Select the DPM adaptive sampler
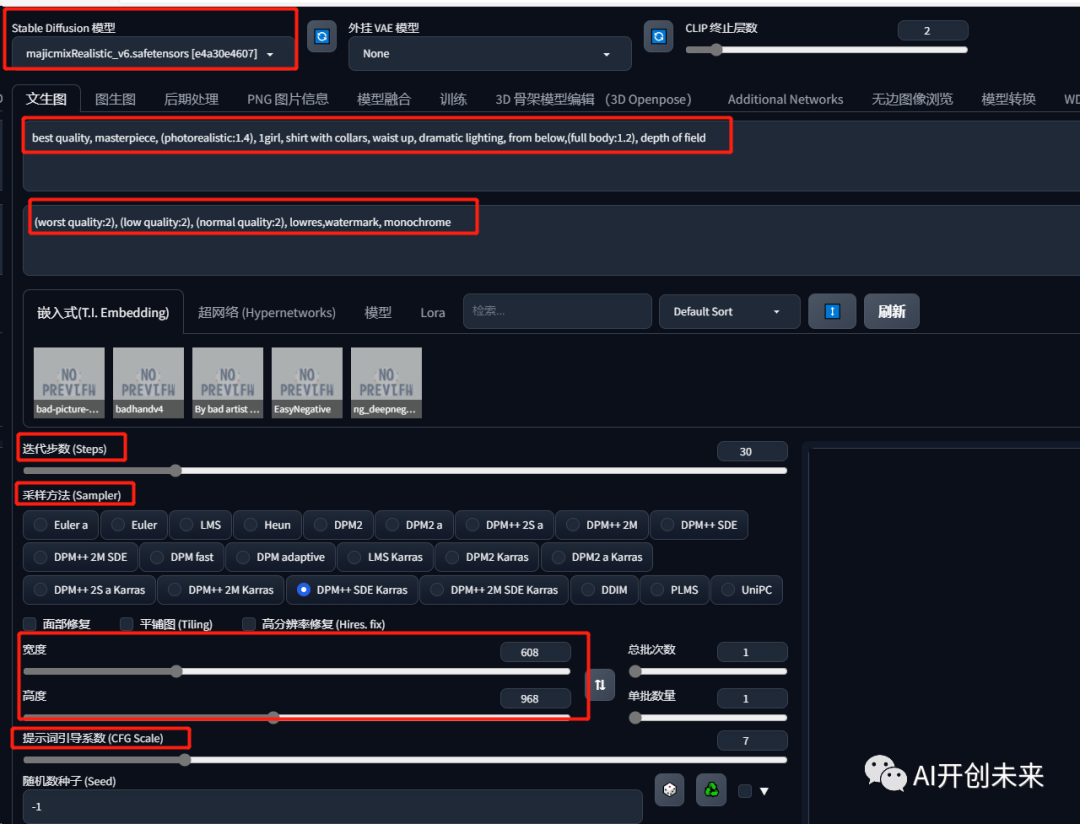Image resolution: width=1080 pixels, height=824 pixels. (280, 557)
